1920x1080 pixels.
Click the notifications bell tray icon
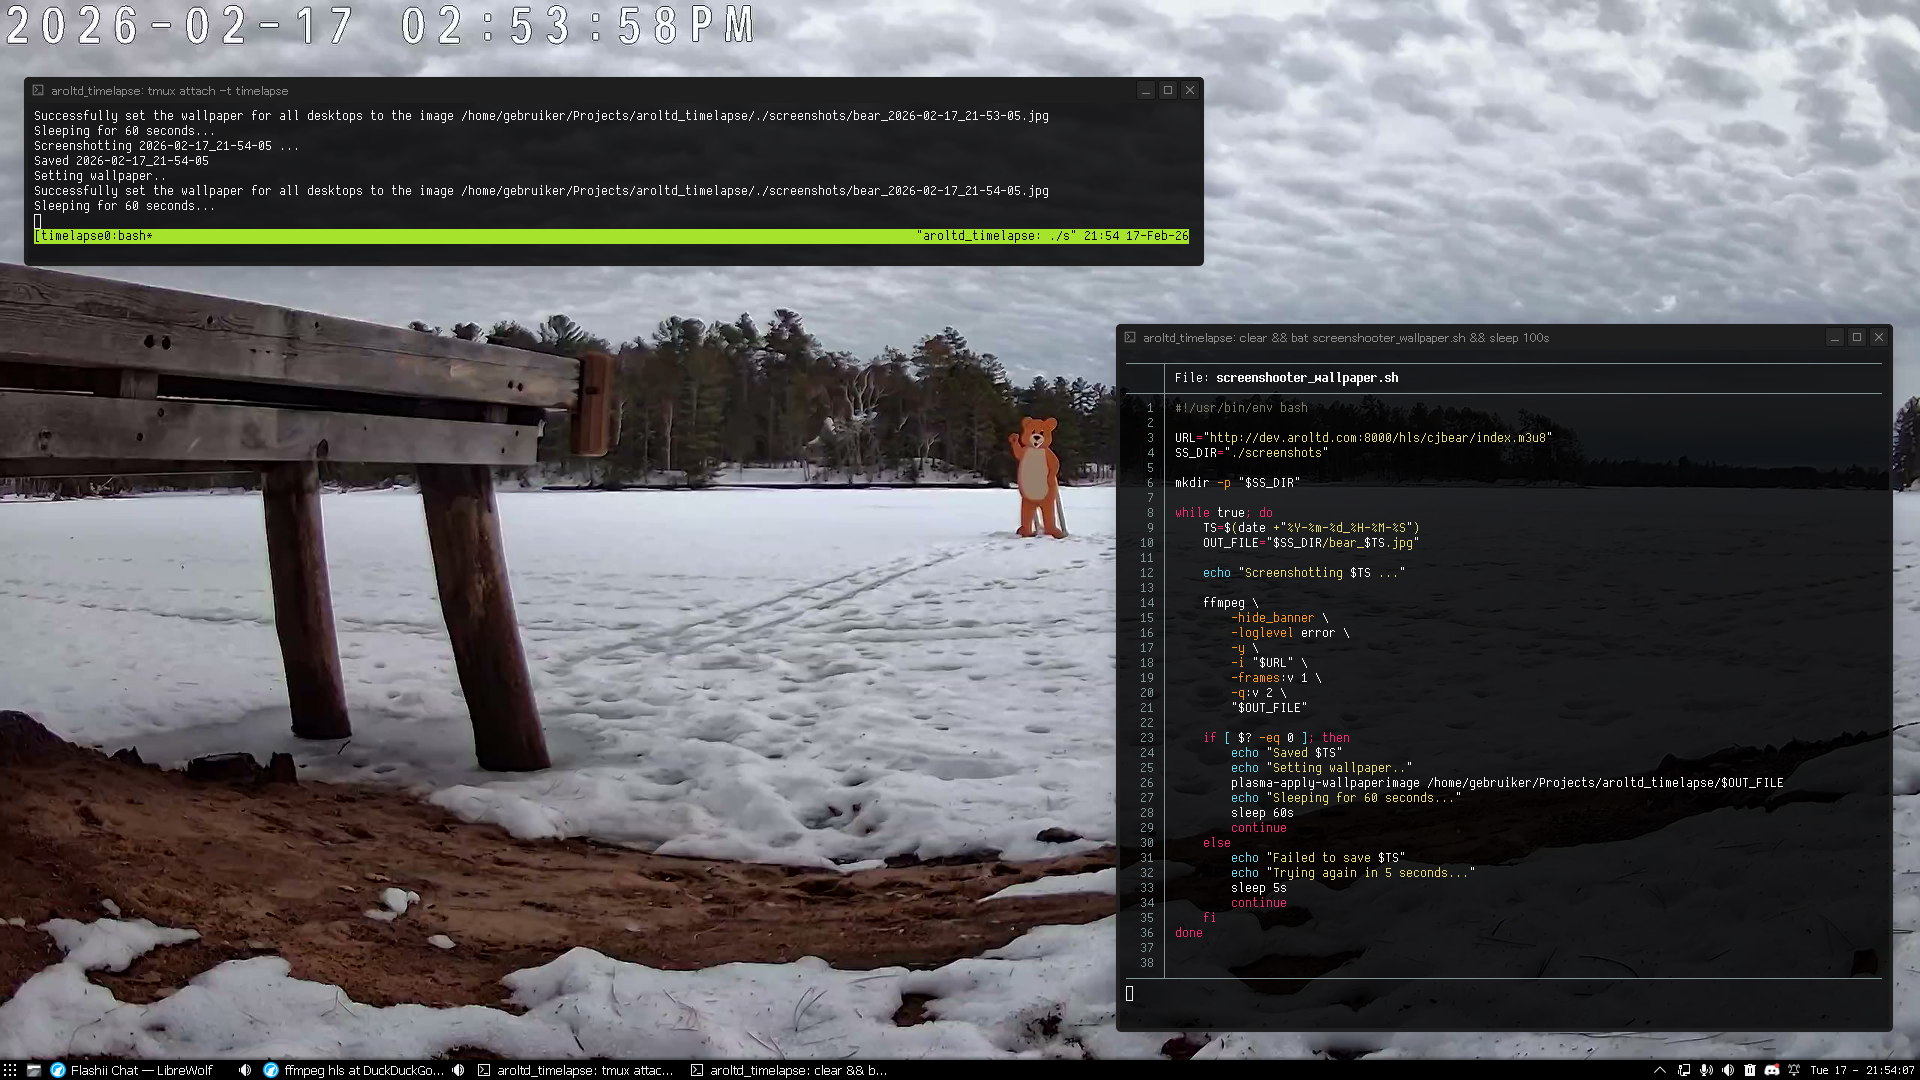[x=1794, y=1070]
